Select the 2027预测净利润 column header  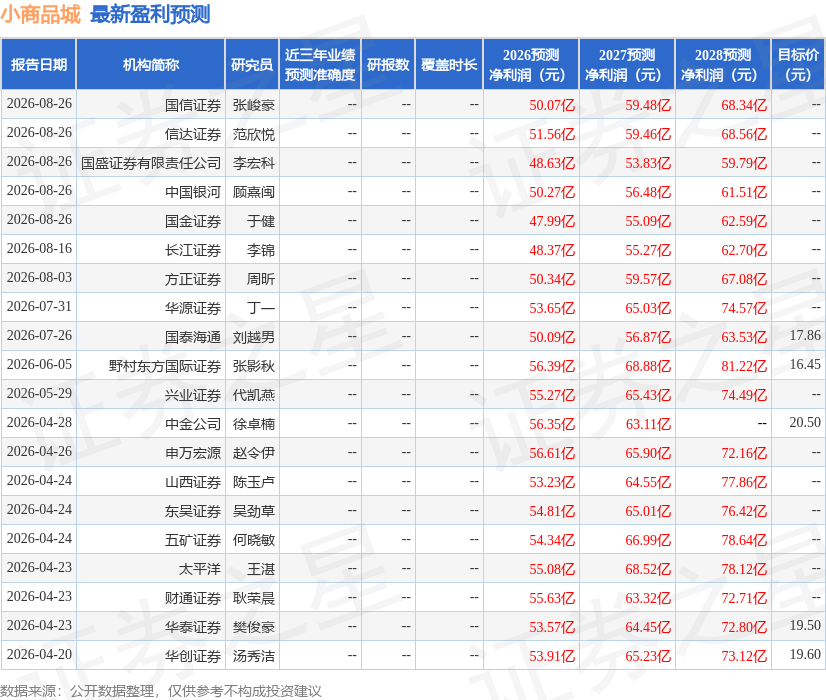click(627, 64)
